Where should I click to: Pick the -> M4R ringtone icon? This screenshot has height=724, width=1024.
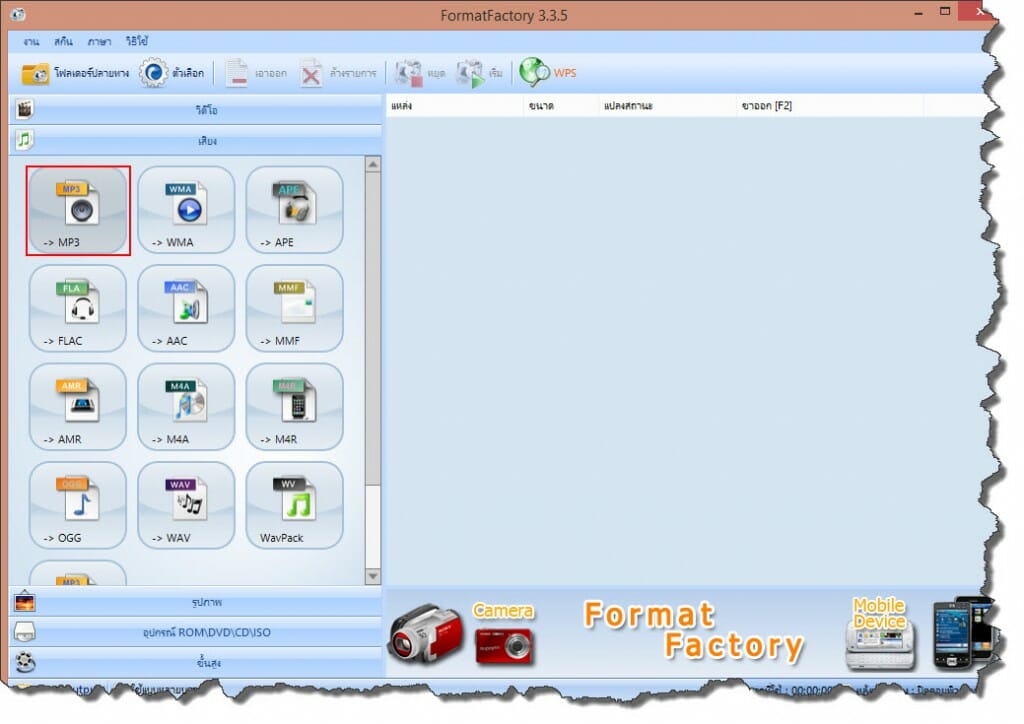(295, 407)
